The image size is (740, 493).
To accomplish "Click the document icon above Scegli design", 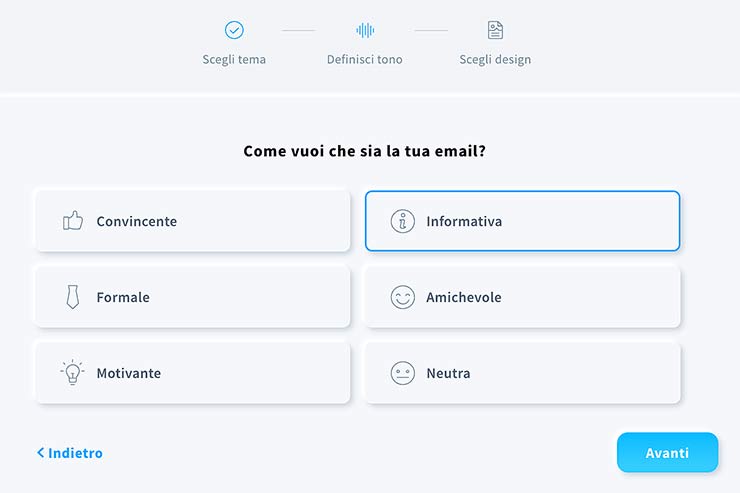I will point(495,30).
